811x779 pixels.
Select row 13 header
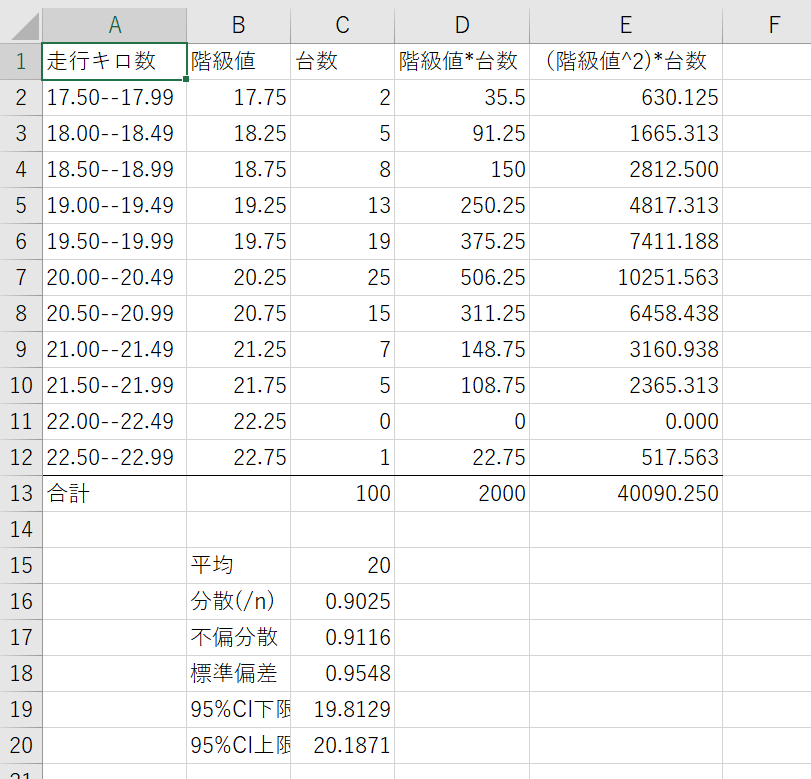point(21,493)
